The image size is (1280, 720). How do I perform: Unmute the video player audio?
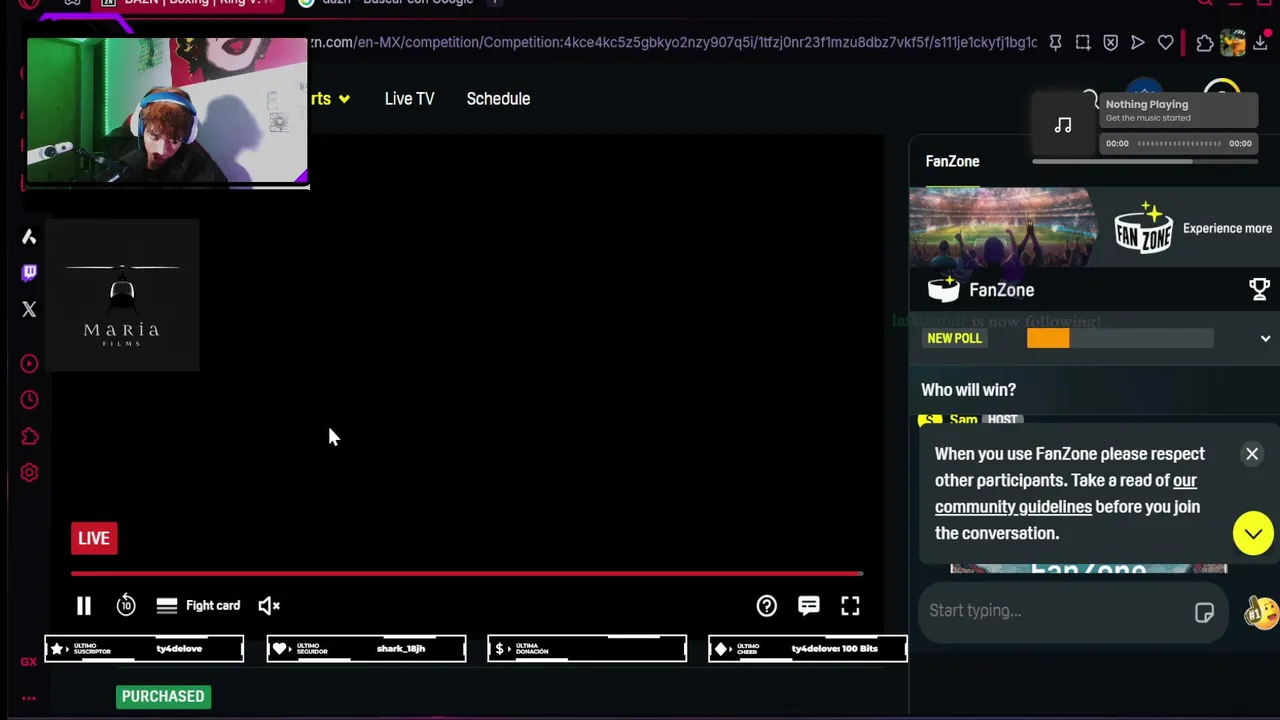[x=269, y=605]
